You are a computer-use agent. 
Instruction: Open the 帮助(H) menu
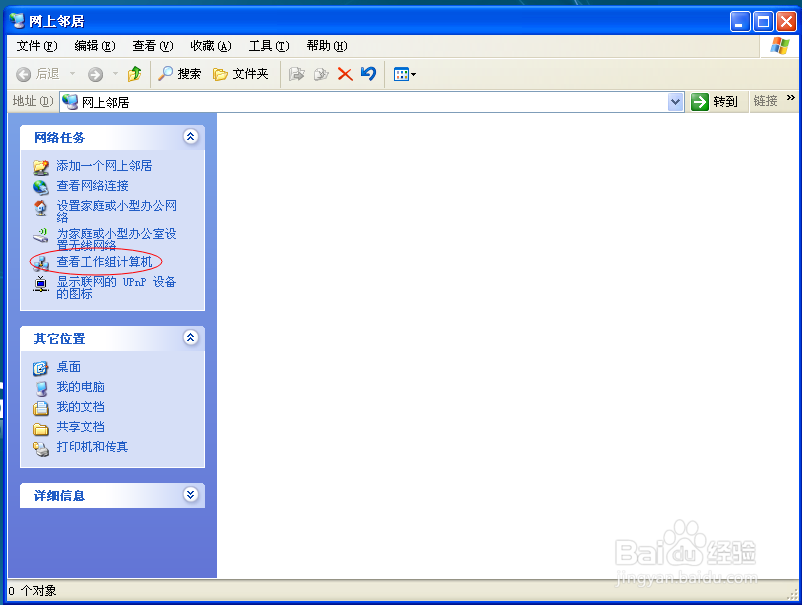pos(327,46)
